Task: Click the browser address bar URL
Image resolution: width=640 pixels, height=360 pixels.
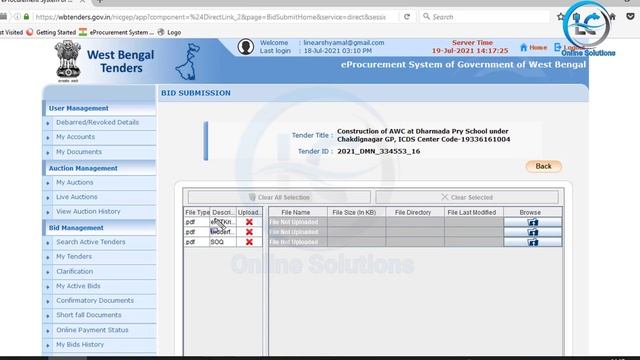Action: [210, 17]
